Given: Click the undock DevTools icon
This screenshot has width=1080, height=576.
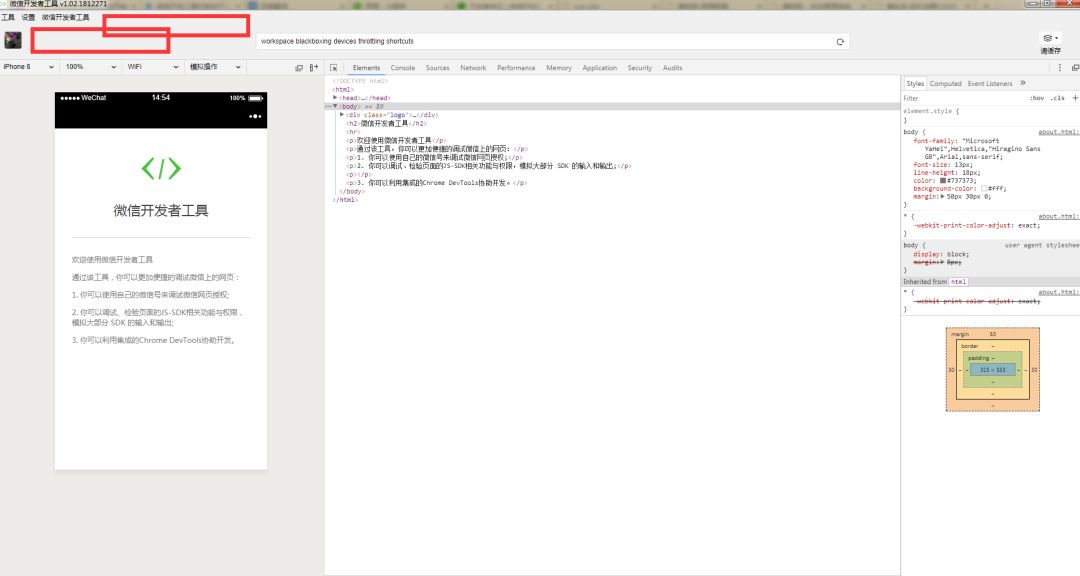Looking at the screenshot, I should [x=1075, y=68].
